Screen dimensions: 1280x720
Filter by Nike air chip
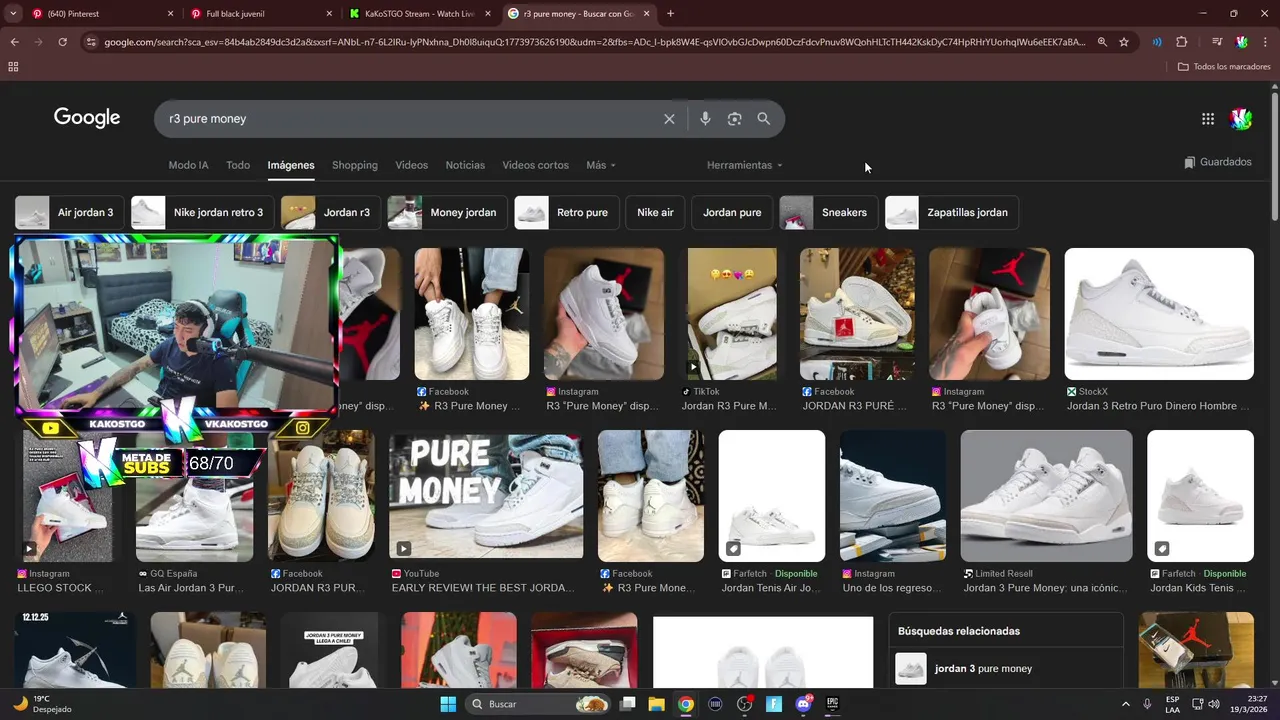(655, 213)
